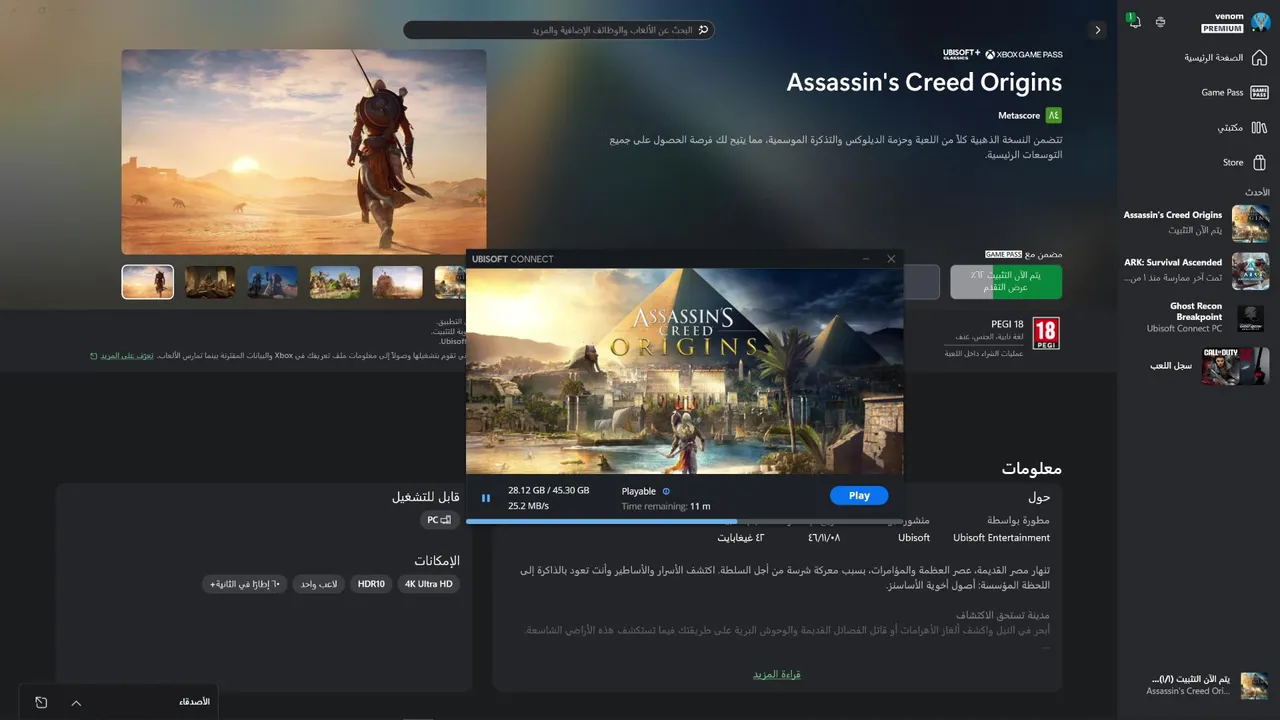Click the 60 fps+ capability tag
This screenshot has height=720, width=1280.
coord(245,584)
